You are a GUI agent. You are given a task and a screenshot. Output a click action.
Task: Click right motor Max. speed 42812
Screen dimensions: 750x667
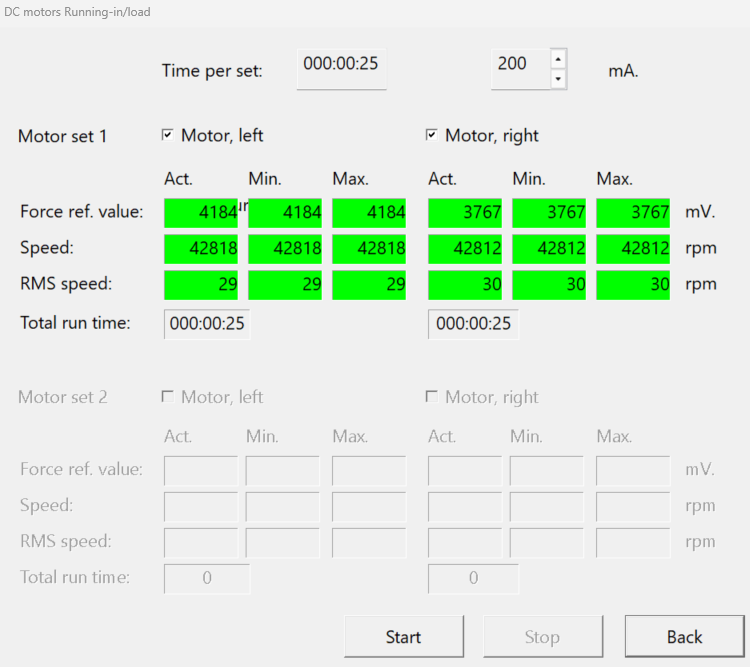coord(633,249)
